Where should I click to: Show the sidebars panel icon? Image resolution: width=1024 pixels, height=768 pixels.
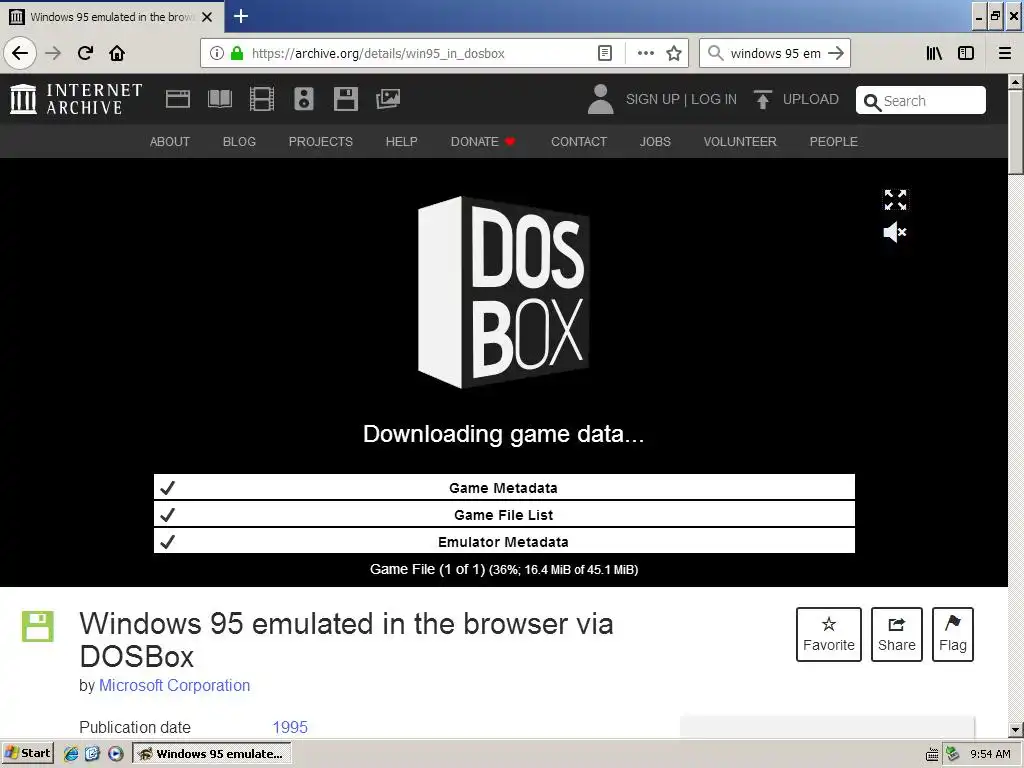click(x=966, y=53)
